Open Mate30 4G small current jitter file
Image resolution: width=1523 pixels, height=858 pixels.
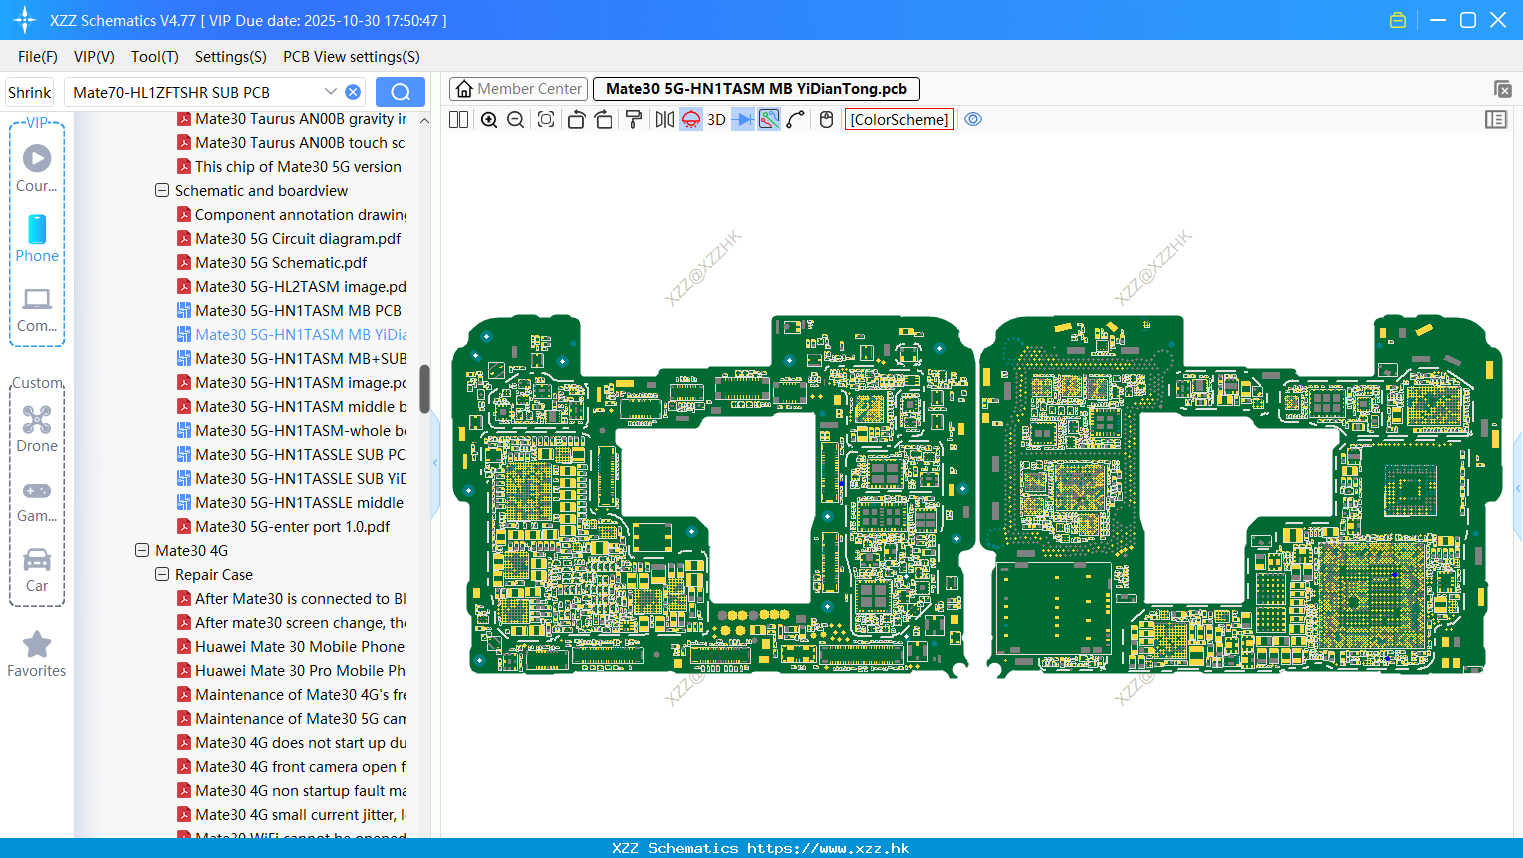(300, 814)
